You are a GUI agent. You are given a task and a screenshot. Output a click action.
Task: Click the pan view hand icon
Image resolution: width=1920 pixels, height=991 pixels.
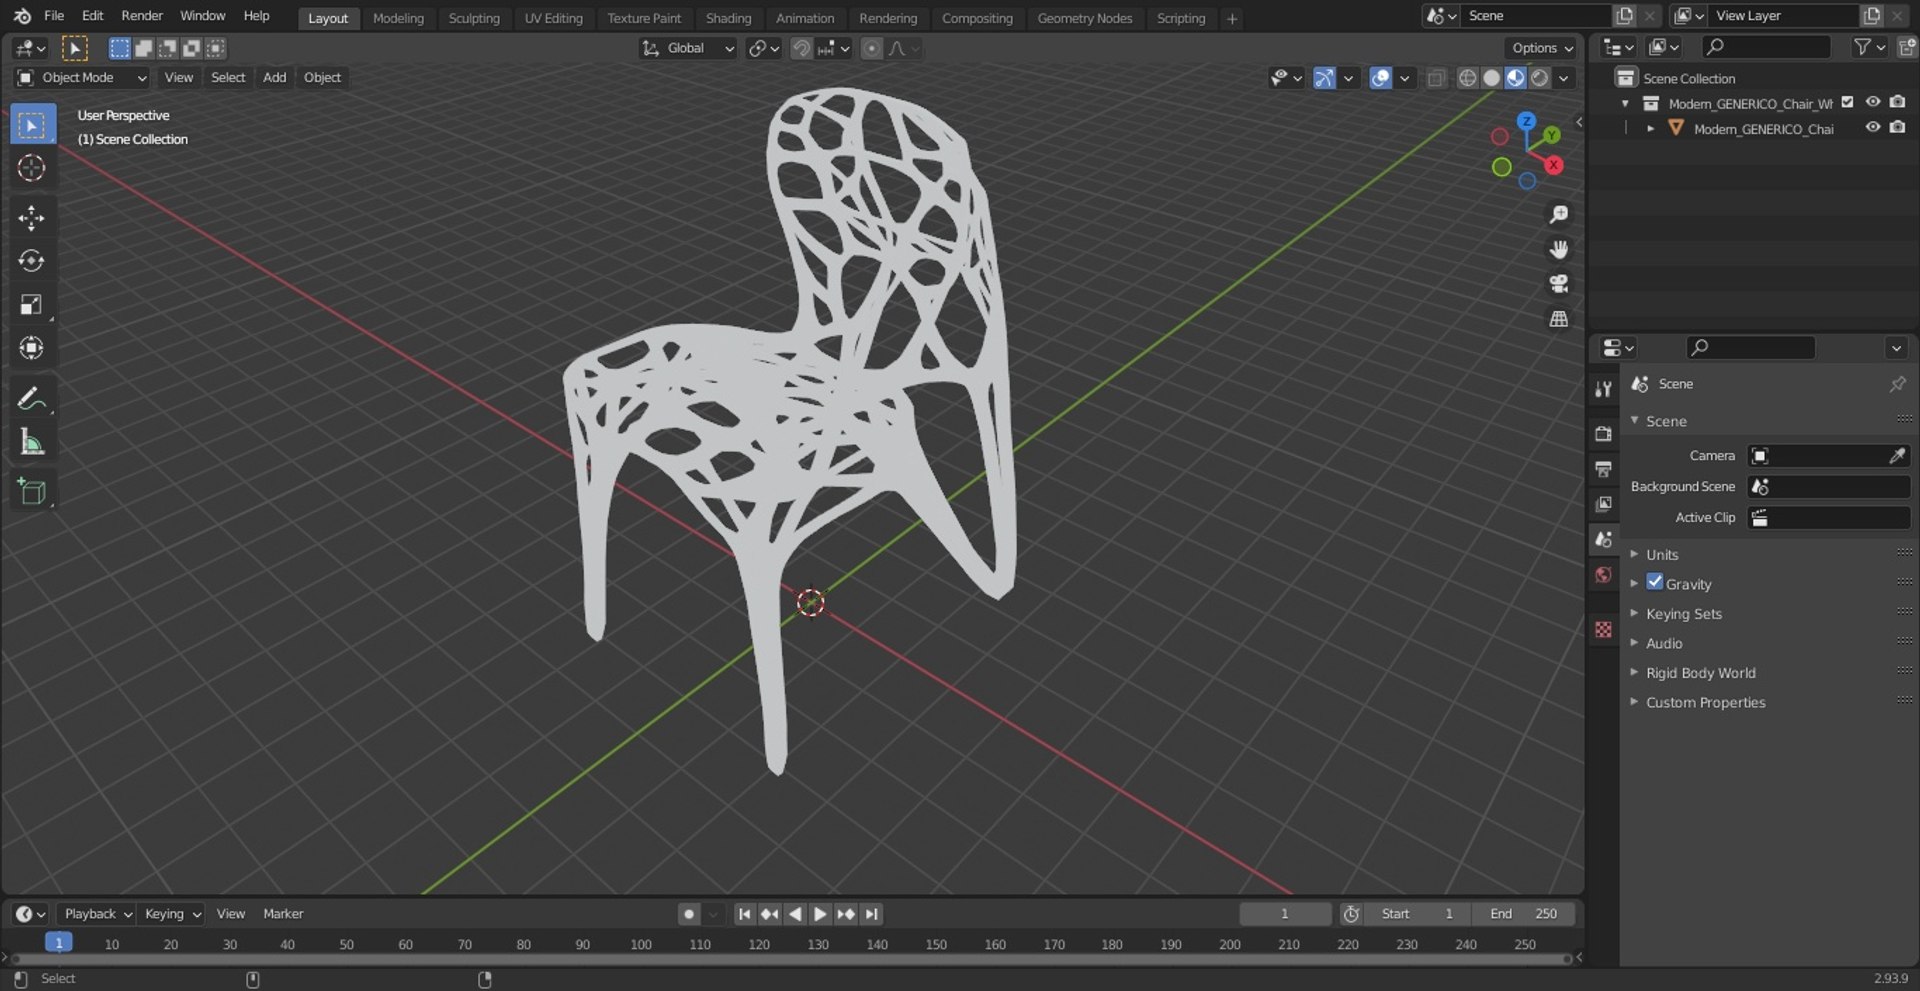(x=1558, y=249)
